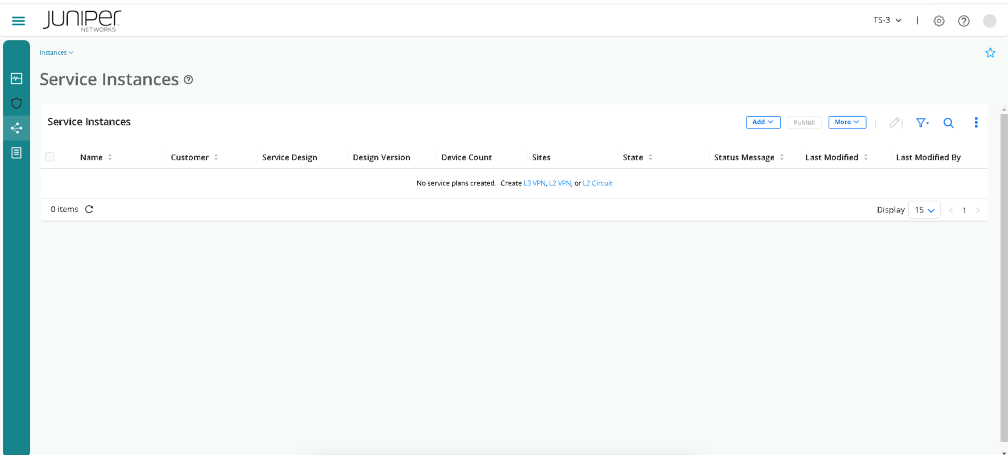Click help icon beside Service Instances title
Viewport: 1008px width, 456px height.
click(x=188, y=80)
